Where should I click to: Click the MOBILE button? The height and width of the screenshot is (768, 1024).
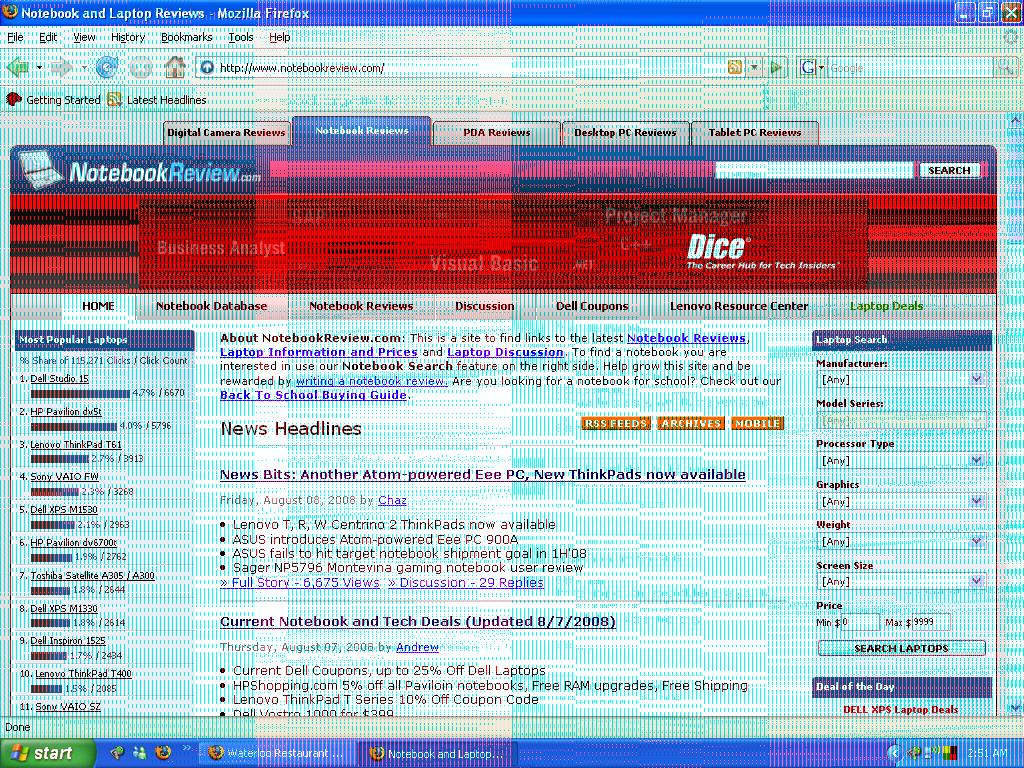(757, 423)
